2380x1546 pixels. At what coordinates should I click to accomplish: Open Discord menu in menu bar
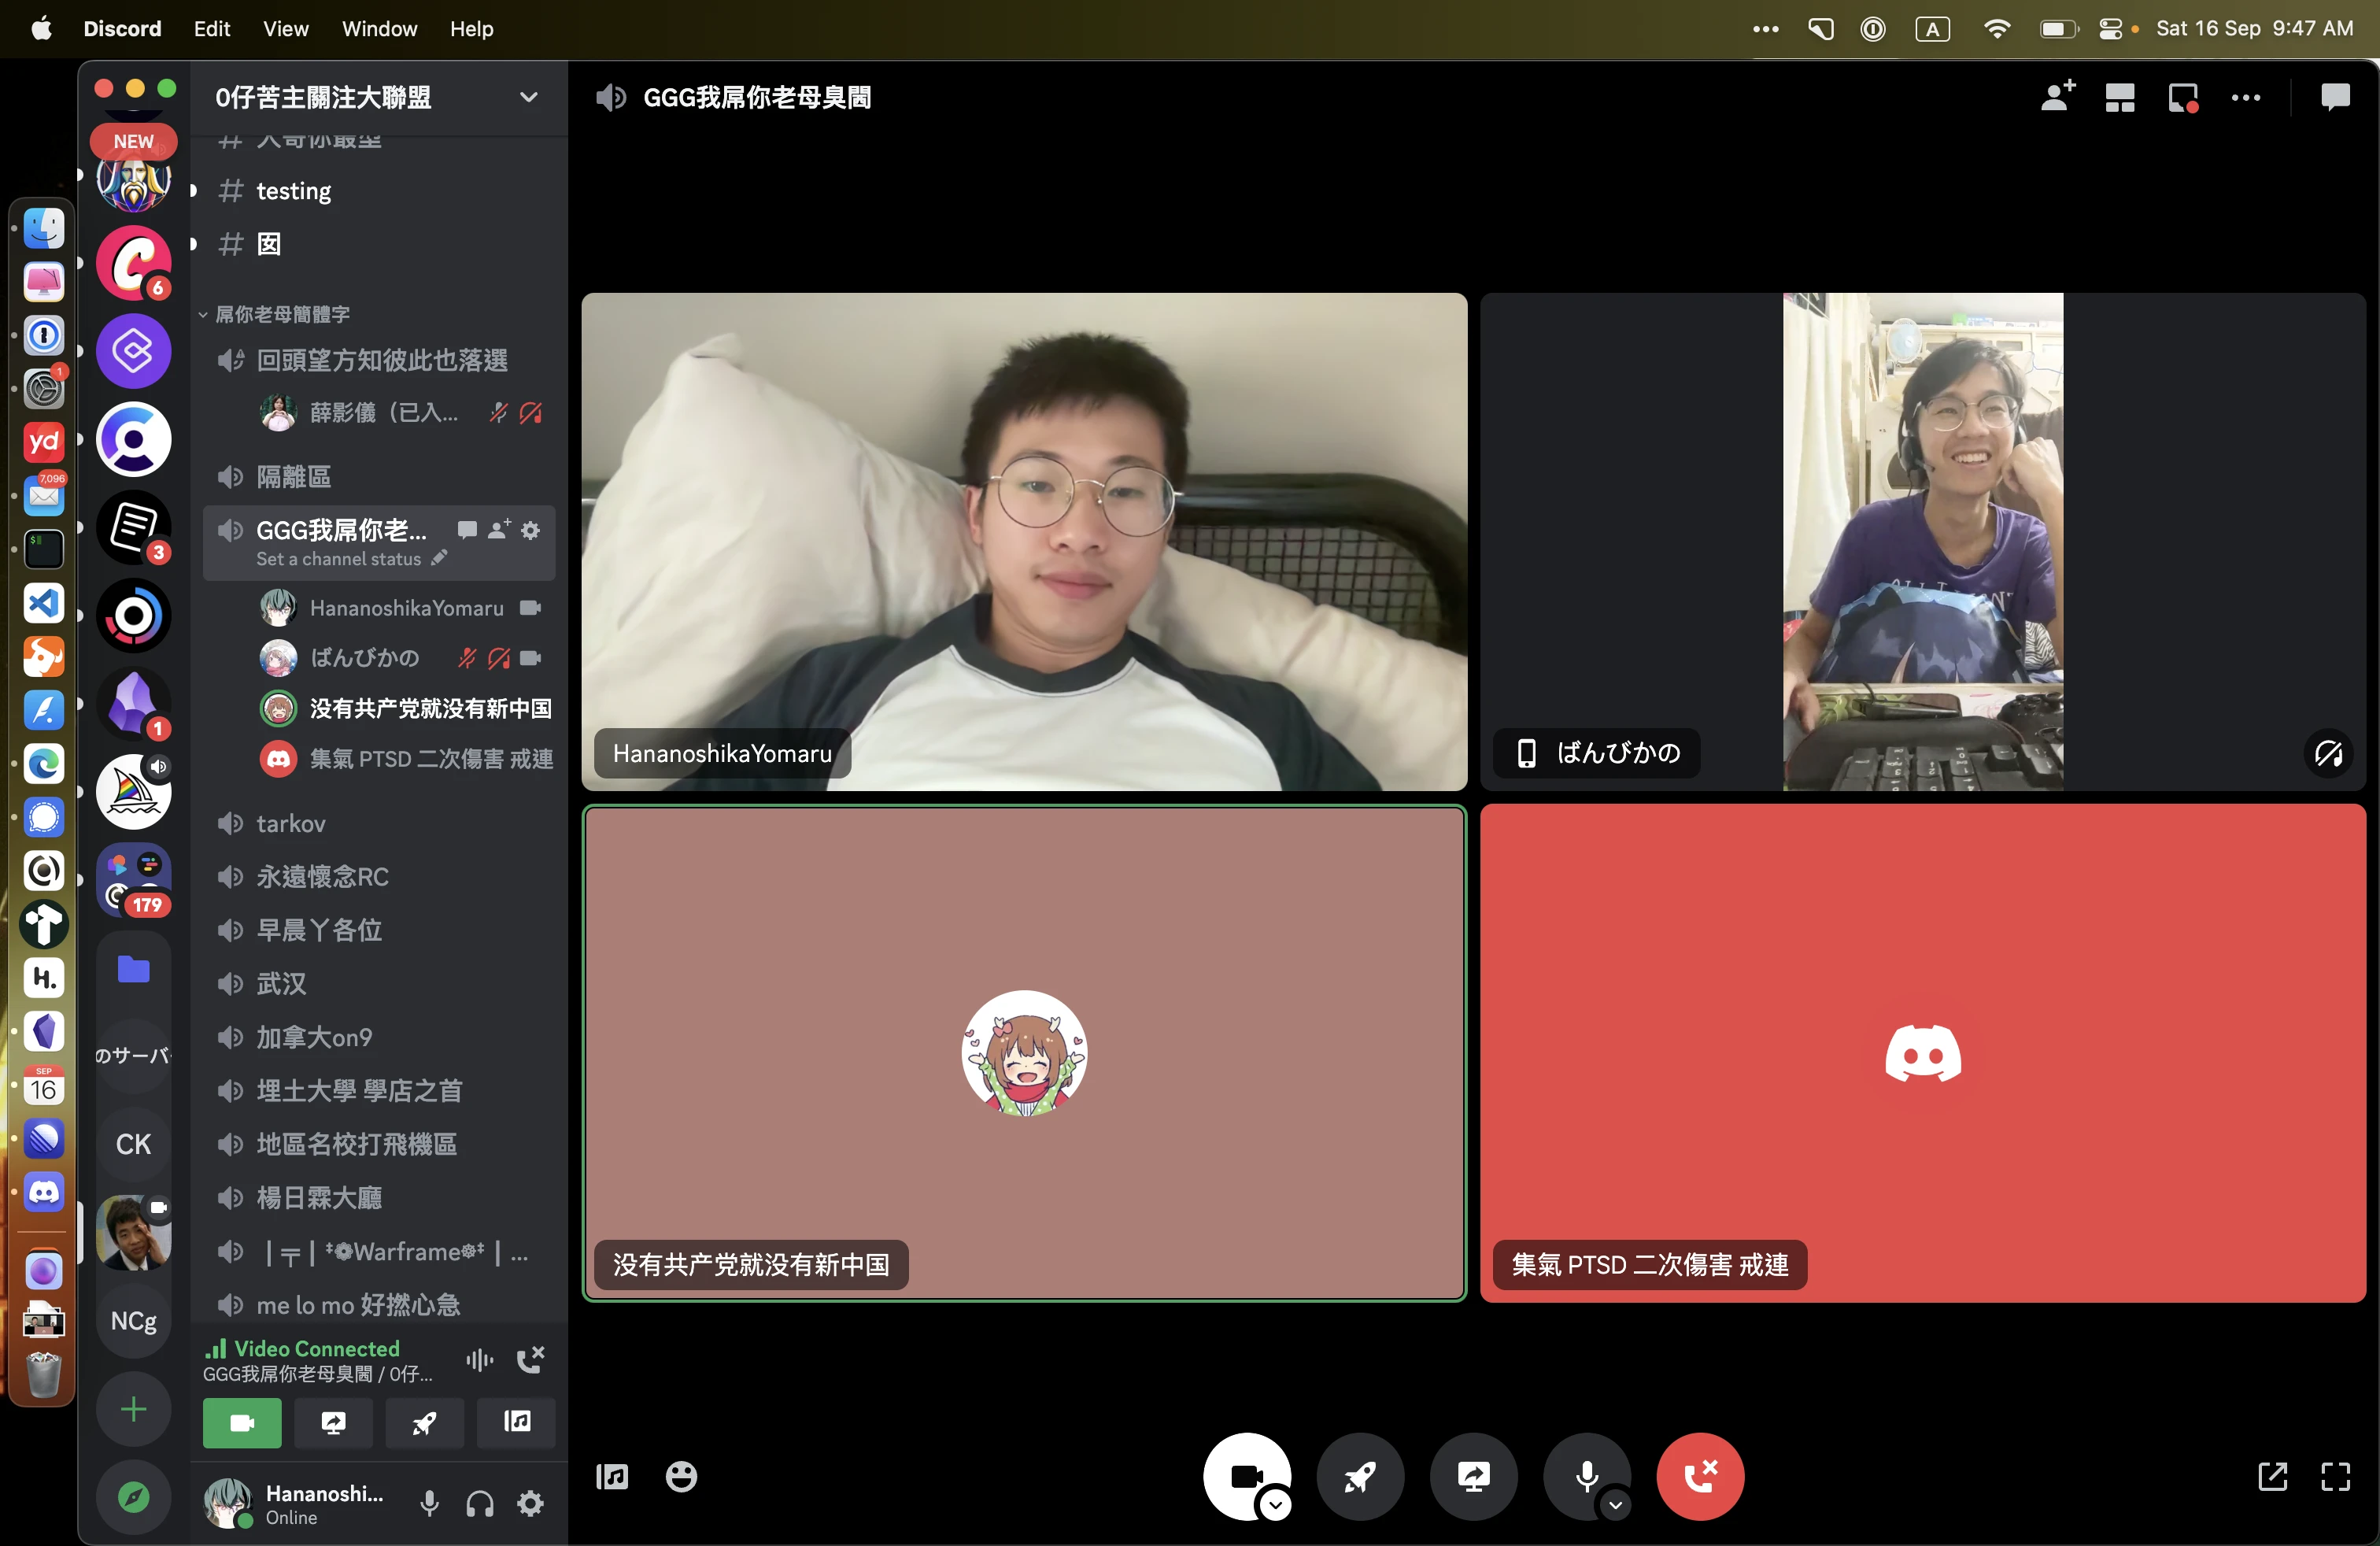coord(122,28)
